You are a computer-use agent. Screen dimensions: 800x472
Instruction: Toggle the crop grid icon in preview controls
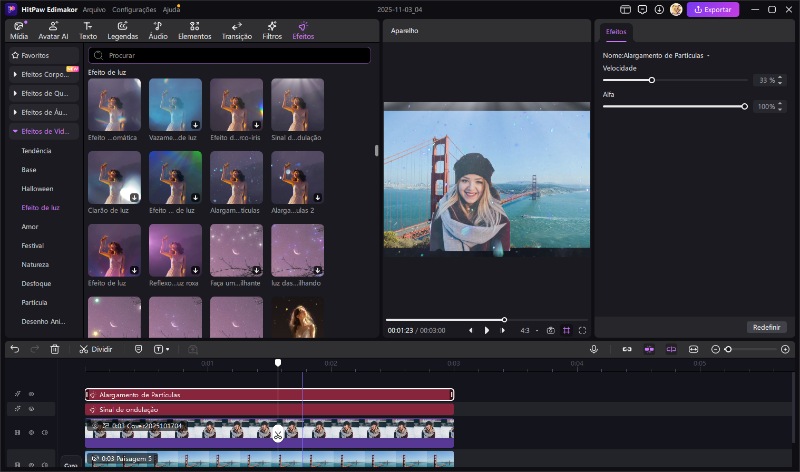[566, 330]
